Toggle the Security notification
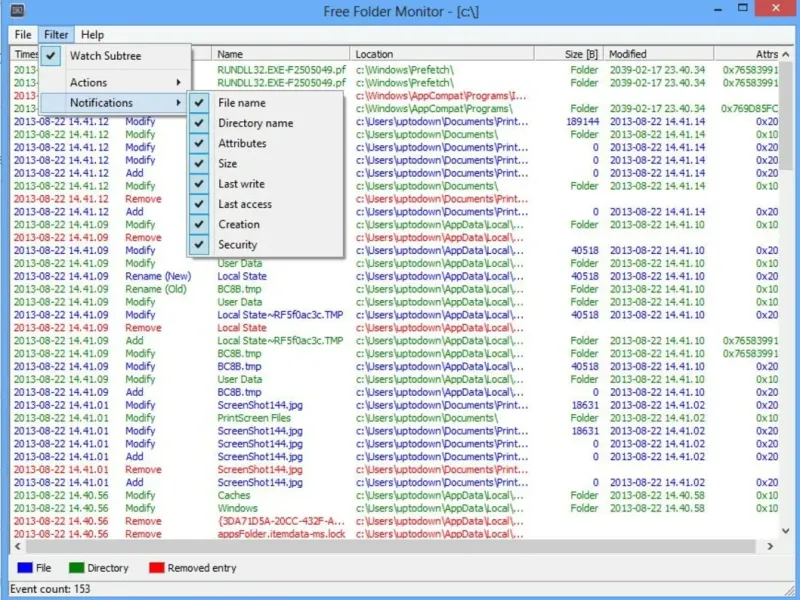Image resolution: width=800 pixels, height=600 pixels. pos(199,244)
